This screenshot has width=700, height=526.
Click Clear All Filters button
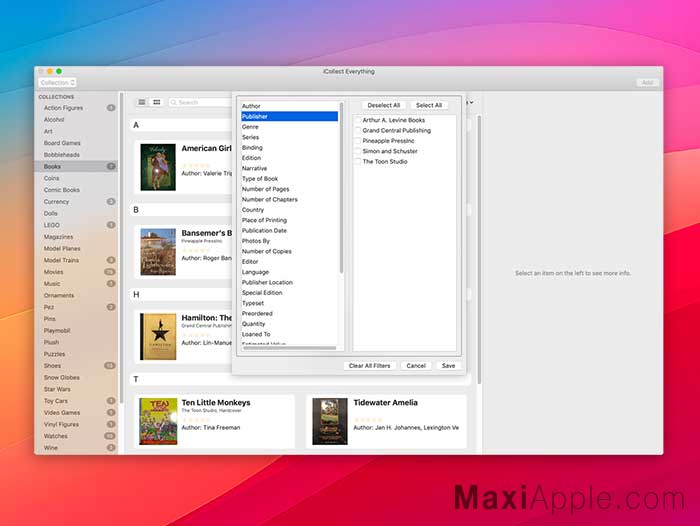(370, 366)
